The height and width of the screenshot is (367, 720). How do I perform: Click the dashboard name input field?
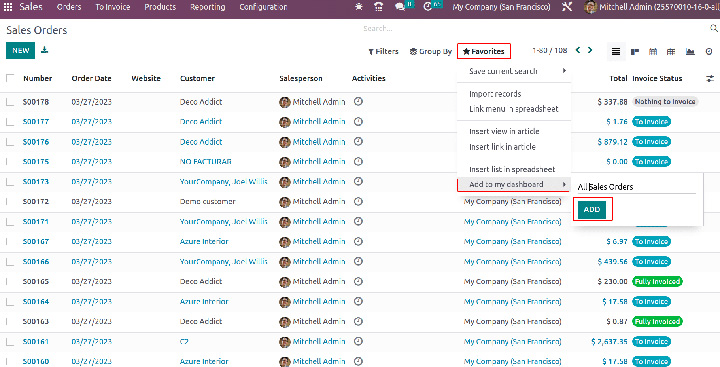pos(636,186)
